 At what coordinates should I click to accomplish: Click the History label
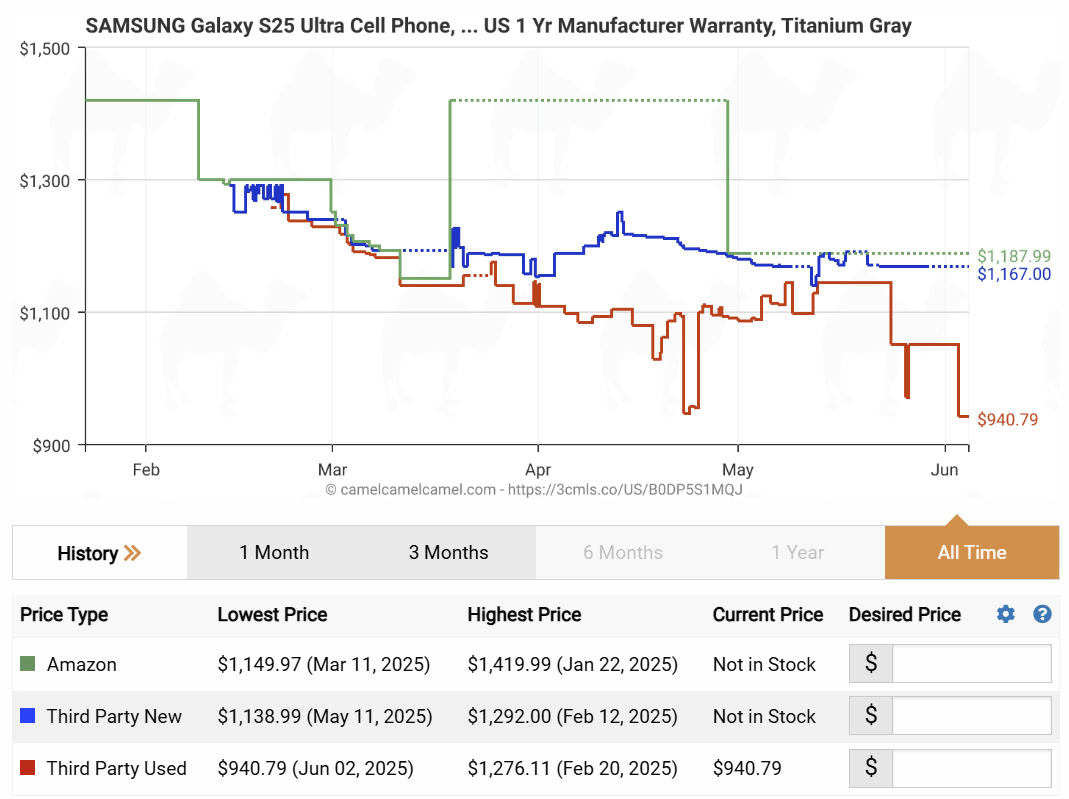[x=87, y=553]
